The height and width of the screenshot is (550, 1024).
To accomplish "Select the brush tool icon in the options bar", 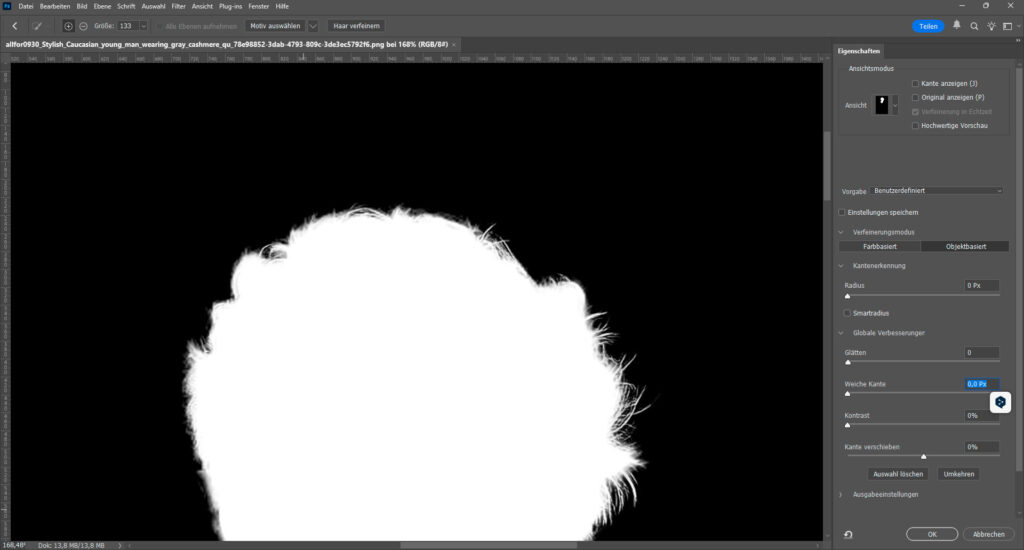I will (38, 26).
